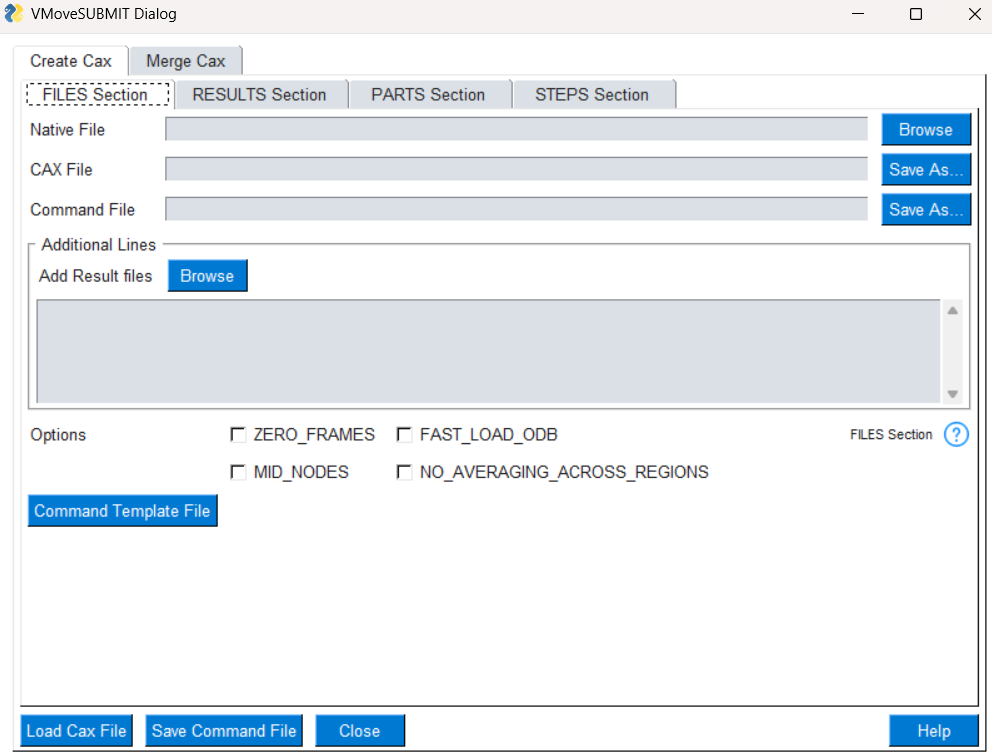Click the FILES Section help icon

click(x=956, y=434)
